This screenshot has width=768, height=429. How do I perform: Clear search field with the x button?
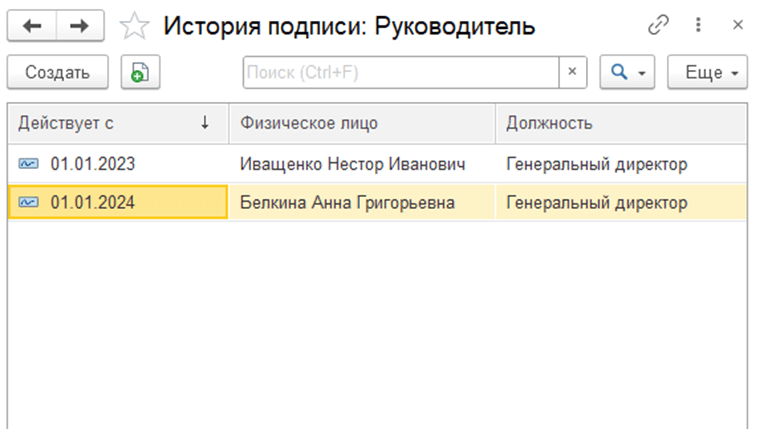[x=572, y=73]
